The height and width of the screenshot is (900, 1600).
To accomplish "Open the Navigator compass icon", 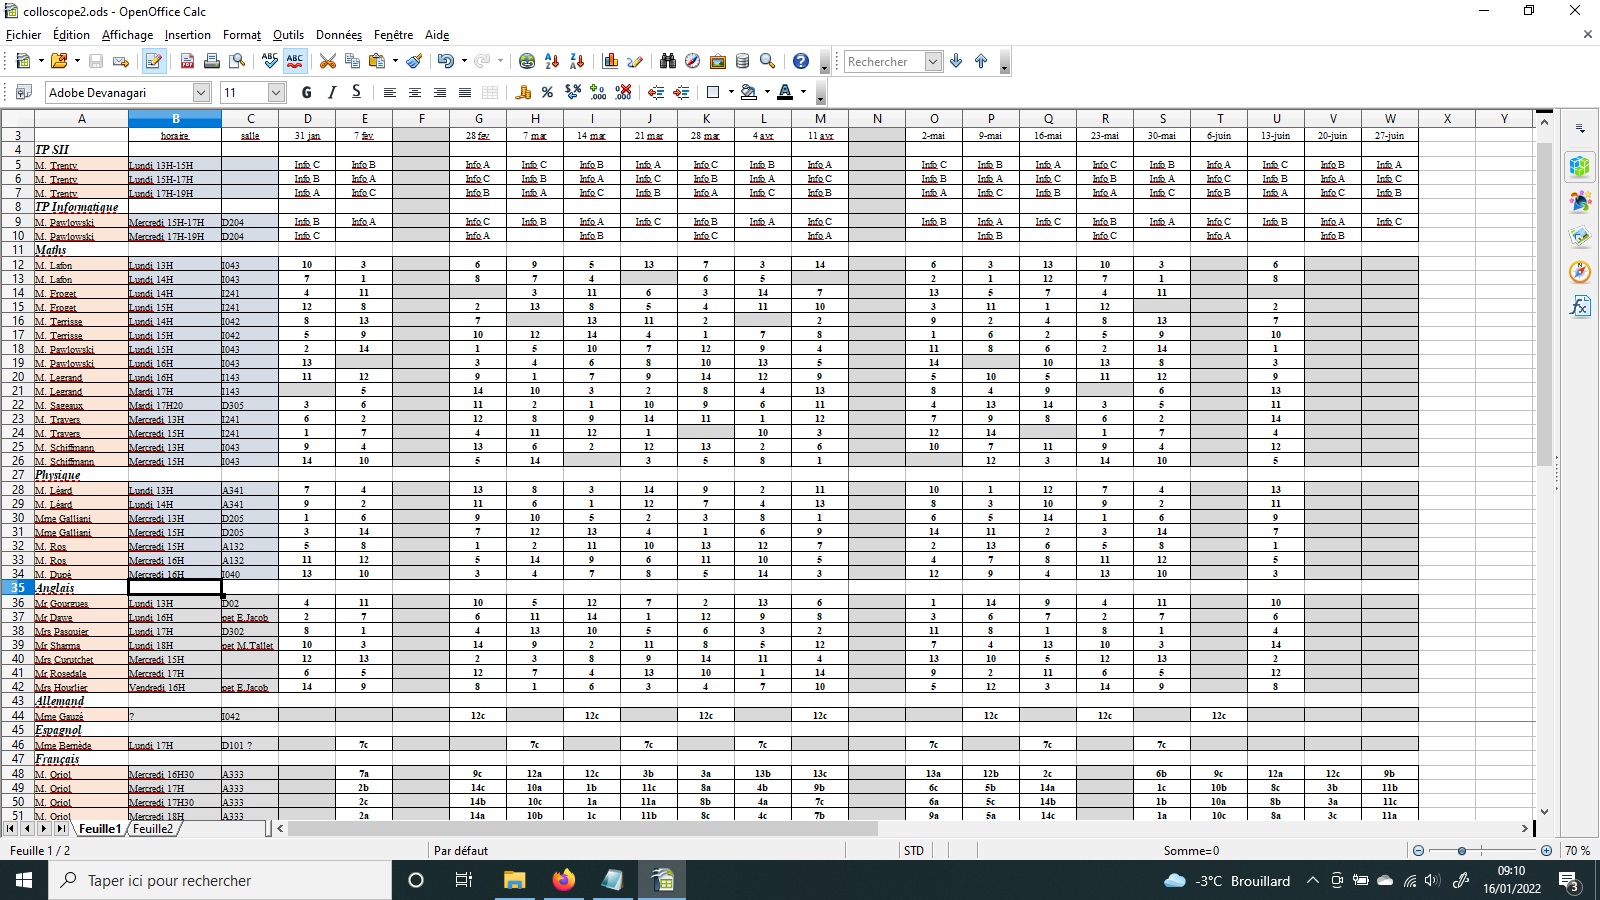I will pos(692,61).
